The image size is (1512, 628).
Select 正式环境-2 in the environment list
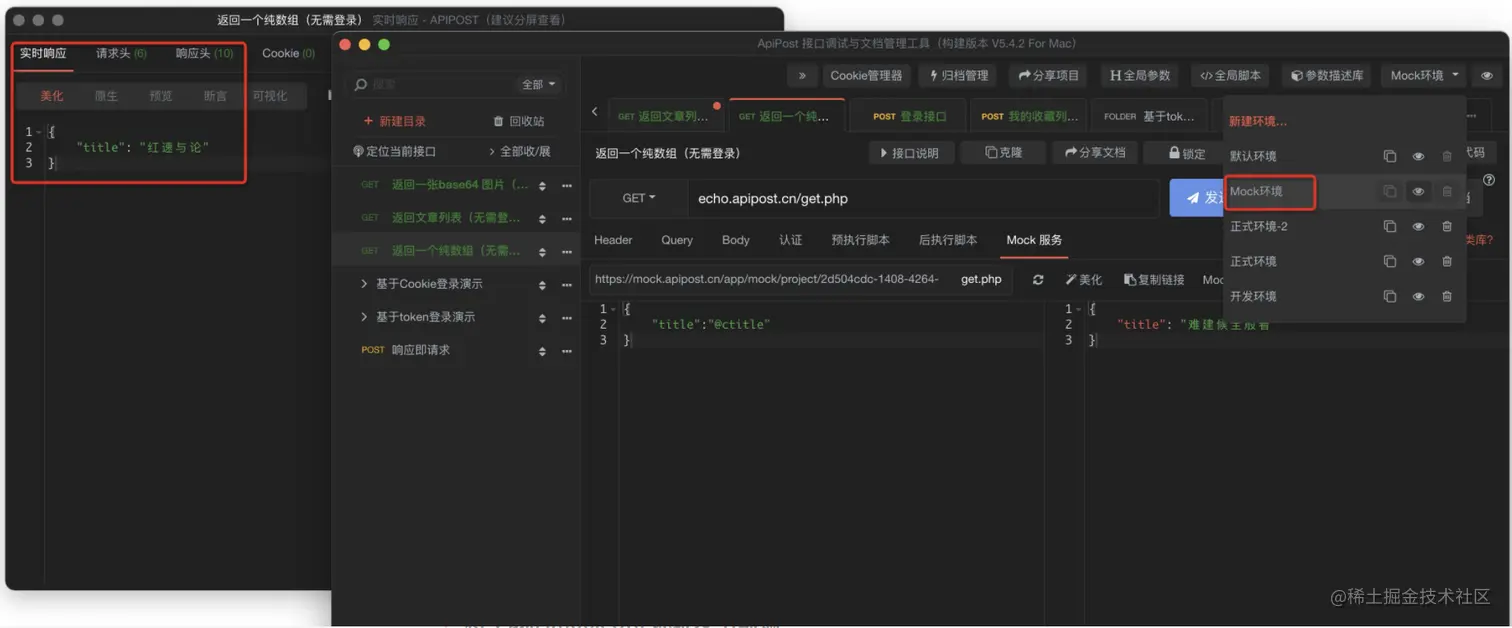1259,226
